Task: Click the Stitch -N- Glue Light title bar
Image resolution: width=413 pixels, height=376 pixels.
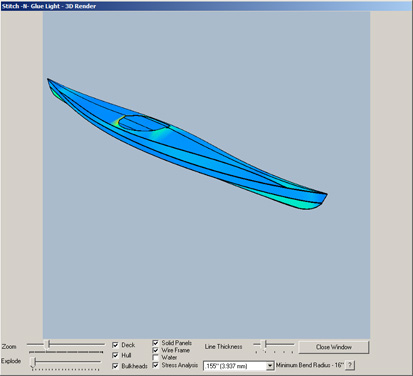Action: coord(206,6)
